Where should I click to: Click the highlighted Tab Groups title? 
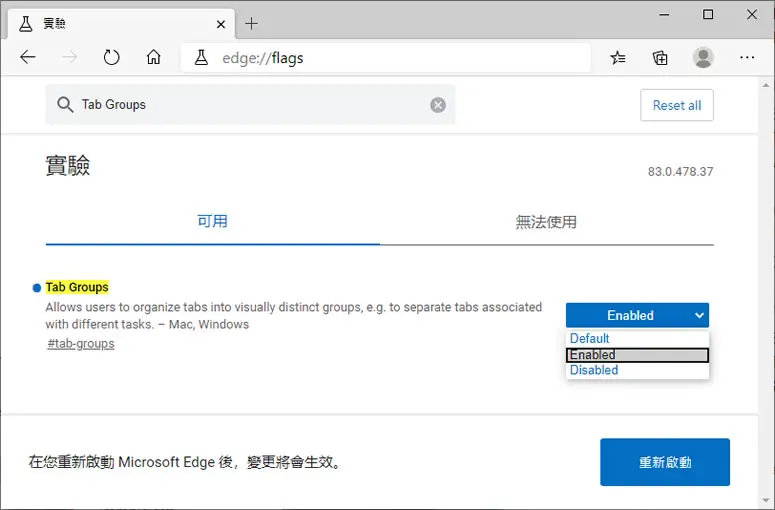pos(77,287)
